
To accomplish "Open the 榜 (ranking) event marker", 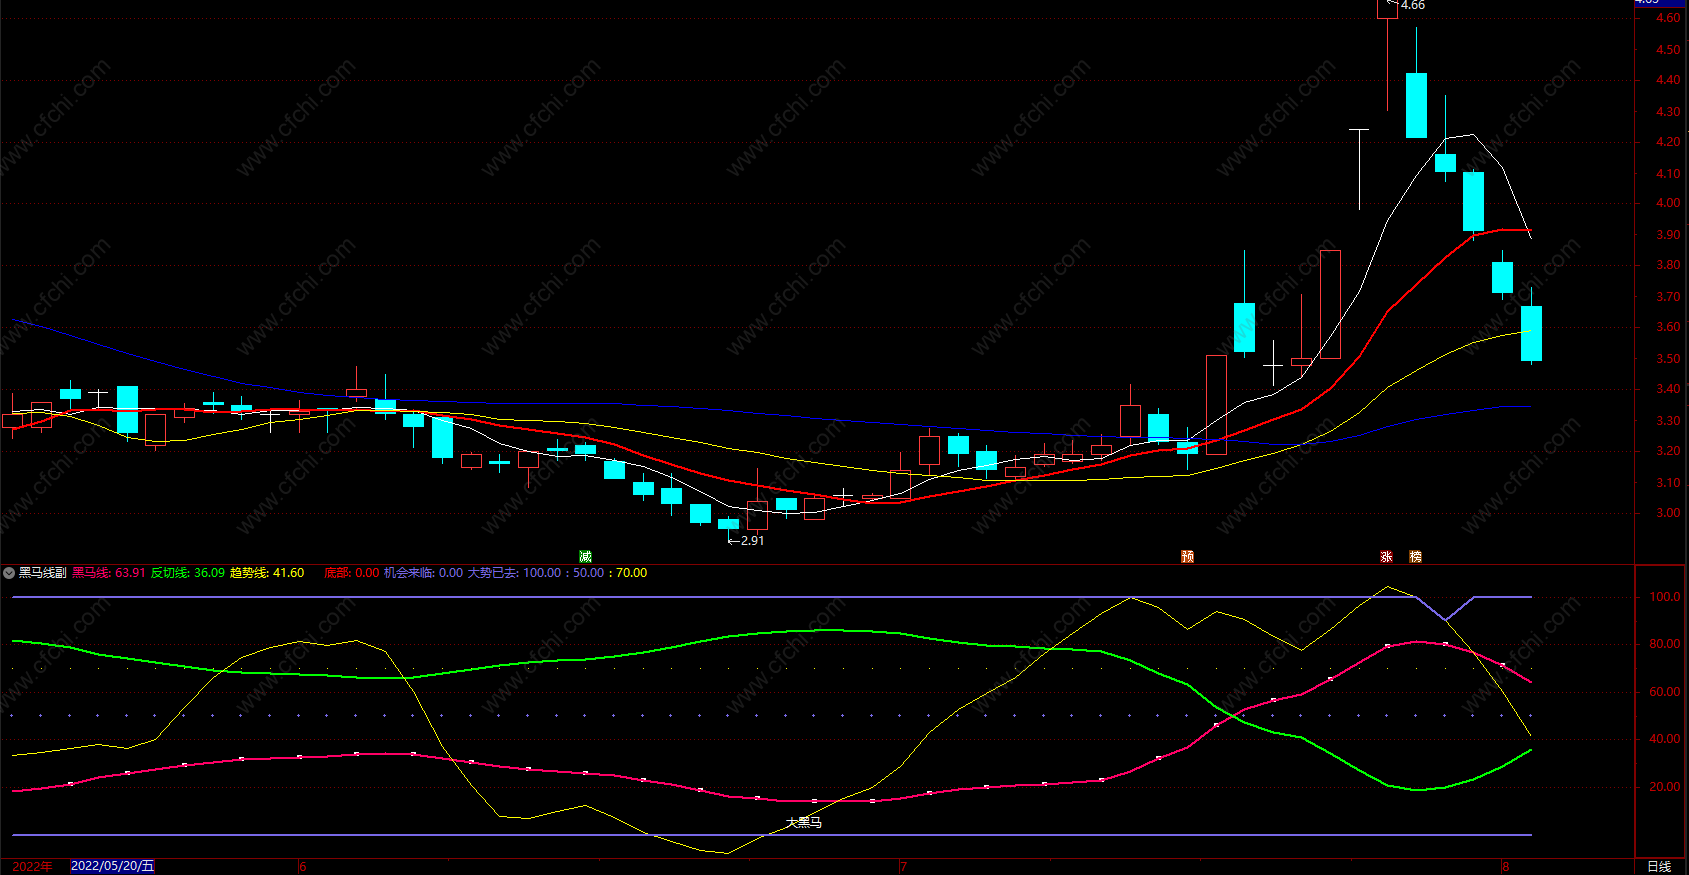I will coord(1415,557).
